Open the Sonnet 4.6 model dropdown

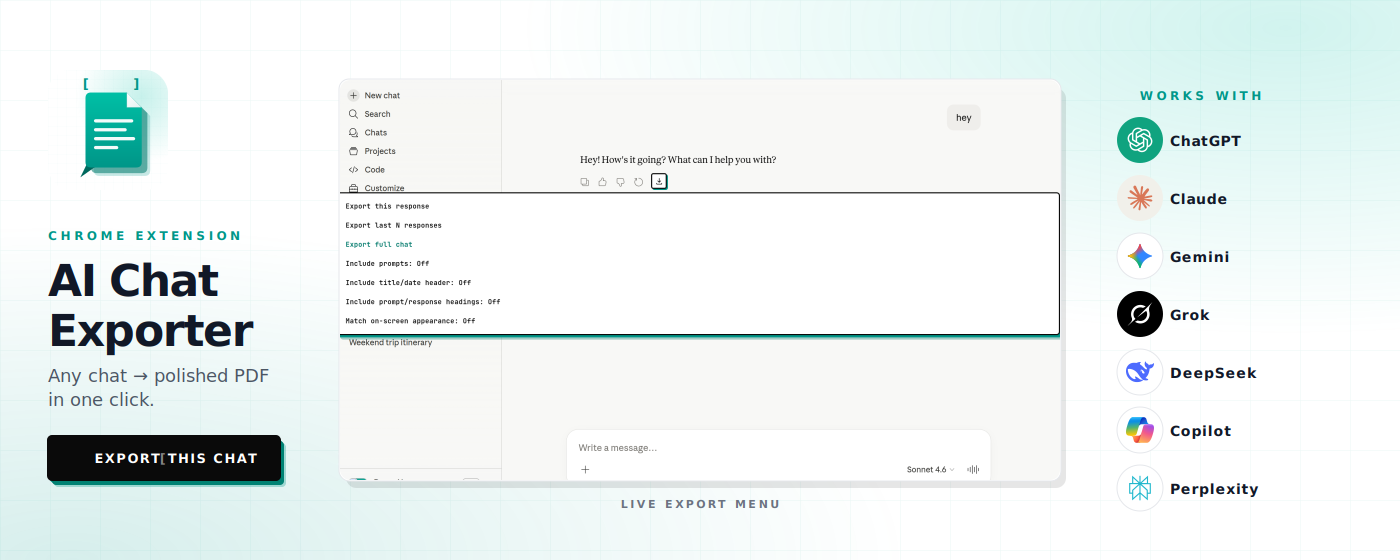coord(930,469)
